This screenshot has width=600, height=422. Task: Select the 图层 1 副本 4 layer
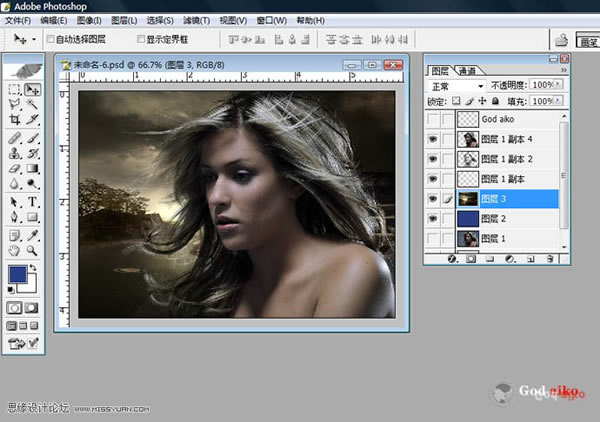pyautogui.click(x=507, y=138)
